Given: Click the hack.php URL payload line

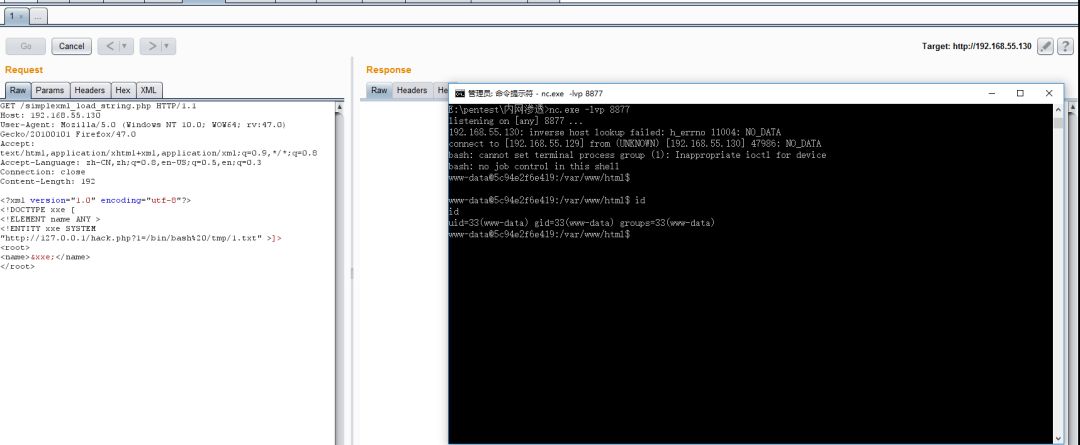Looking at the screenshot, I should click(141, 238).
